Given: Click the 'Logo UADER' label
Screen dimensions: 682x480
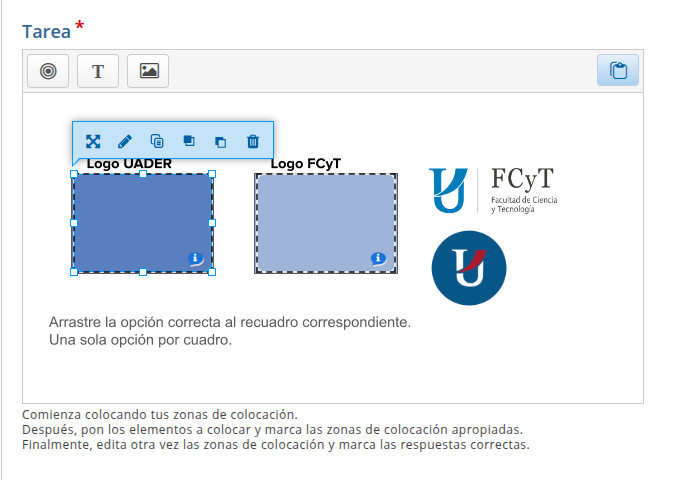Looking at the screenshot, I should point(129,164).
